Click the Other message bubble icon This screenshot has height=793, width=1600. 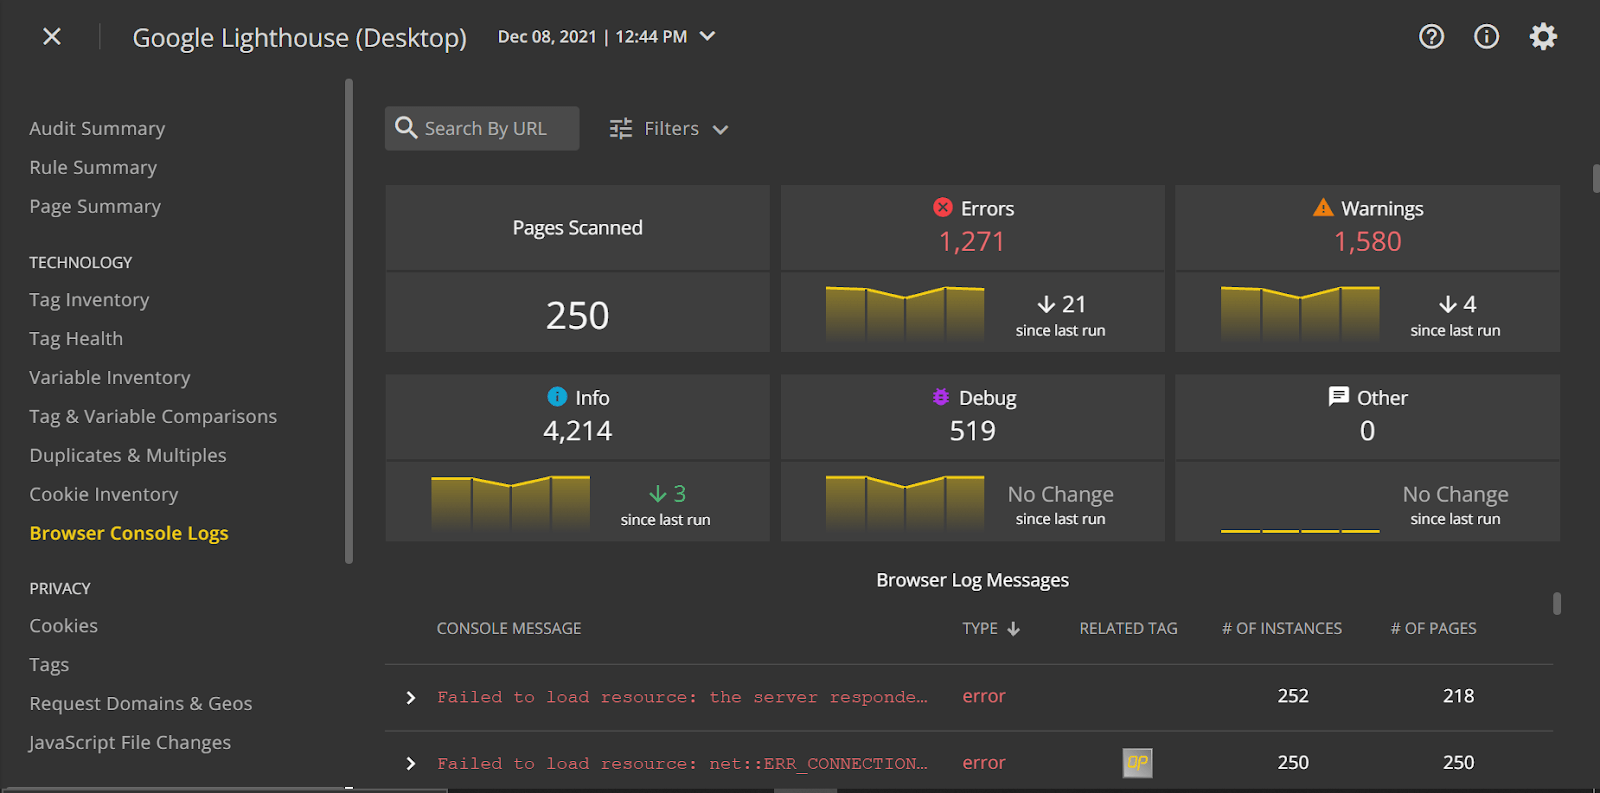[1338, 397]
